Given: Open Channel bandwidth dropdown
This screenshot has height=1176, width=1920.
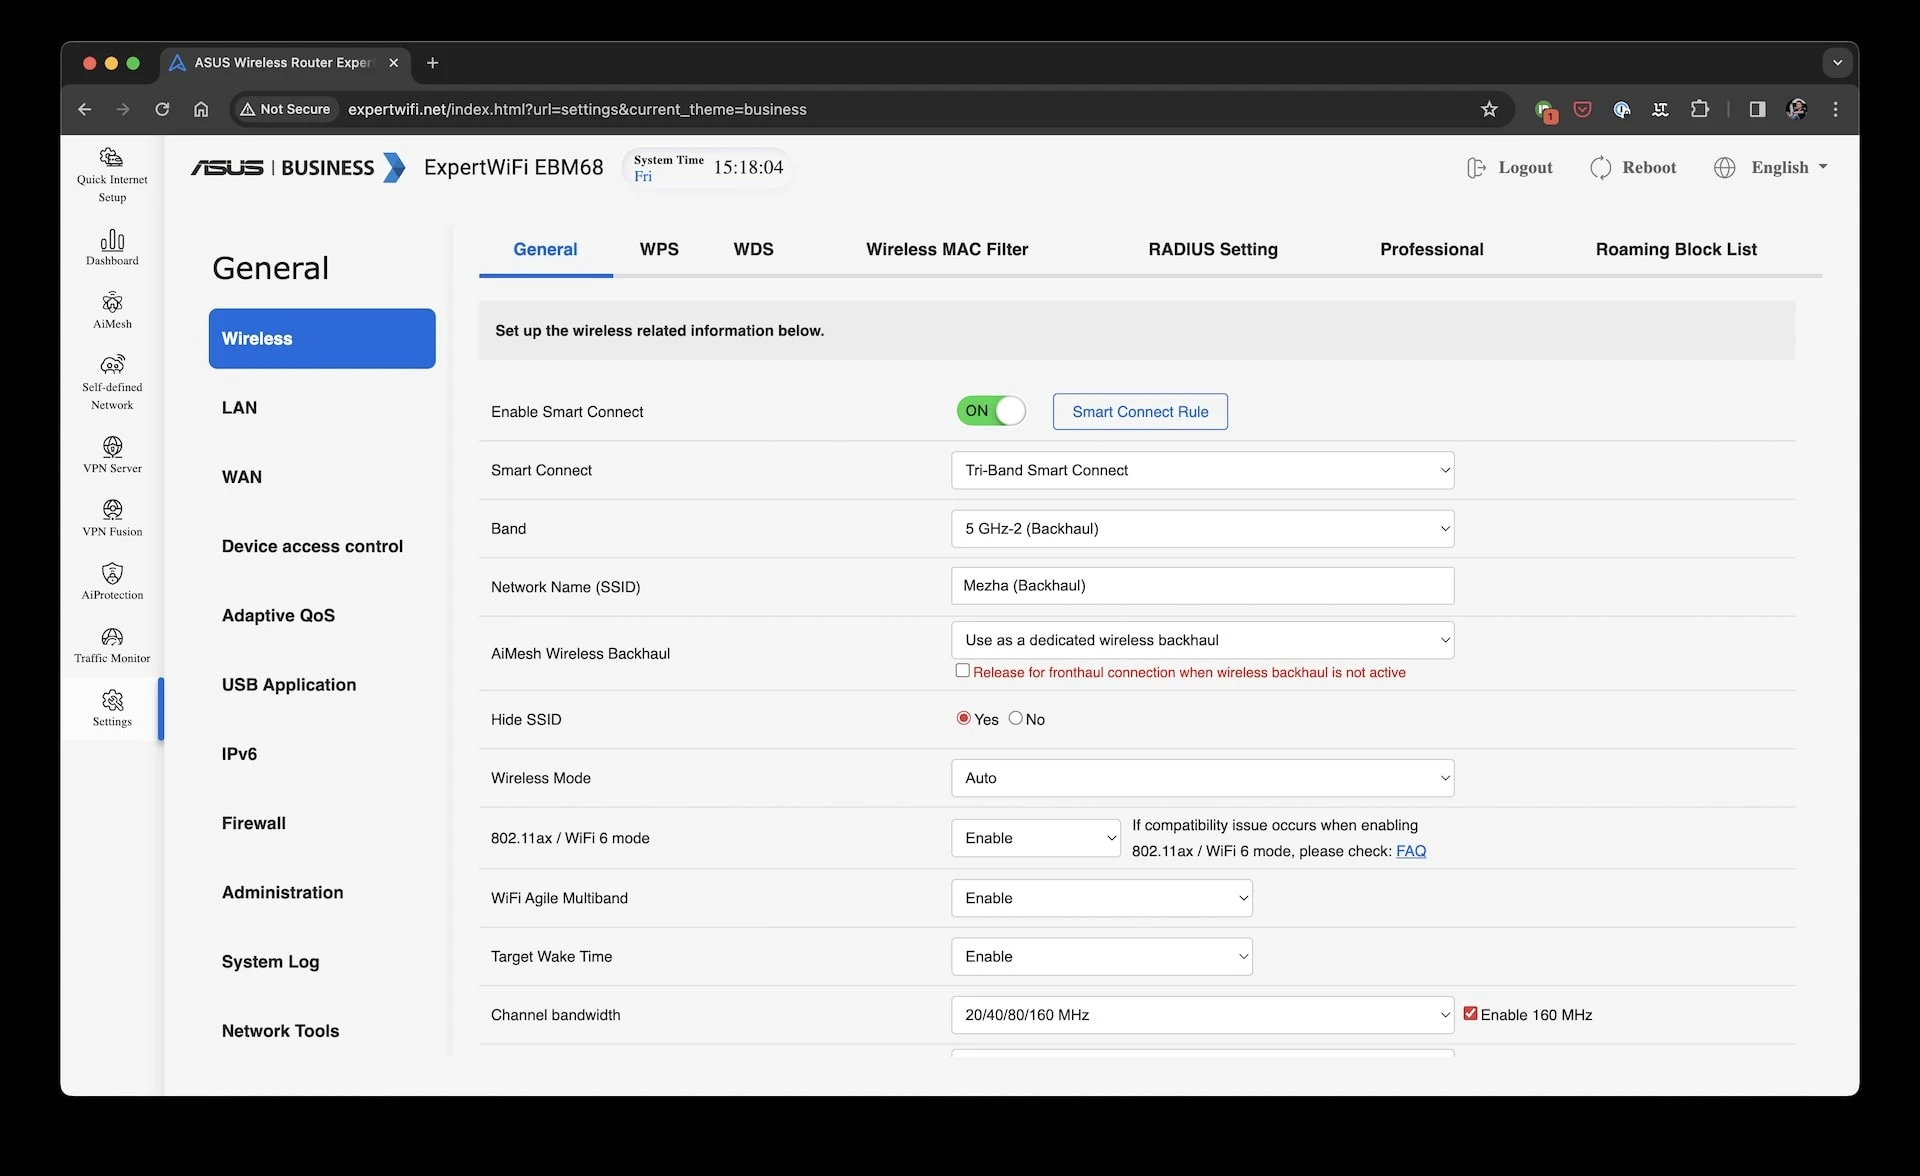Looking at the screenshot, I should click(x=1202, y=1015).
